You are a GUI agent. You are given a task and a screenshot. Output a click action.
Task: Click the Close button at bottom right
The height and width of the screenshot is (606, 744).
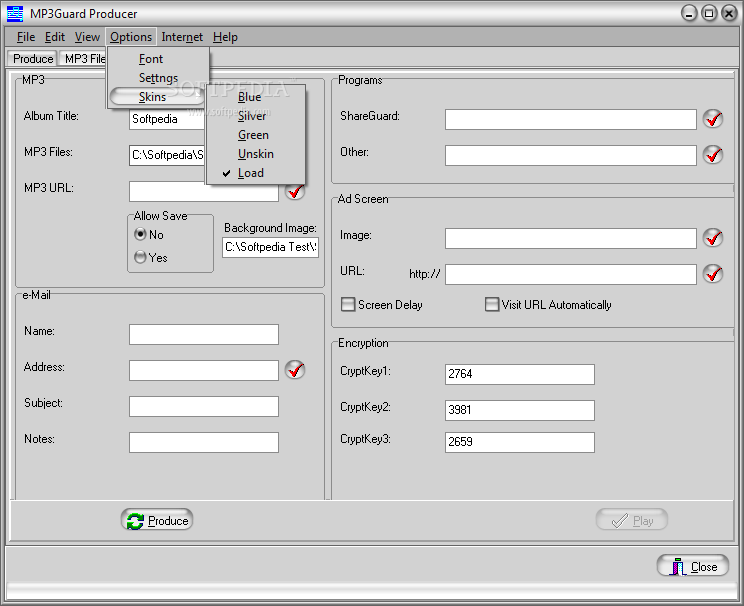[x=693, y=566]
